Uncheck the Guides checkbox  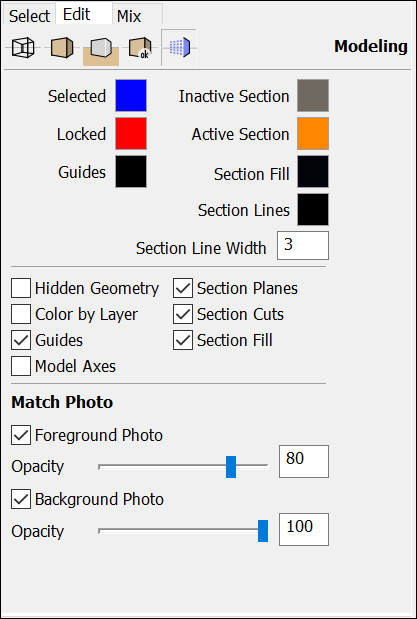coord(21,340)
